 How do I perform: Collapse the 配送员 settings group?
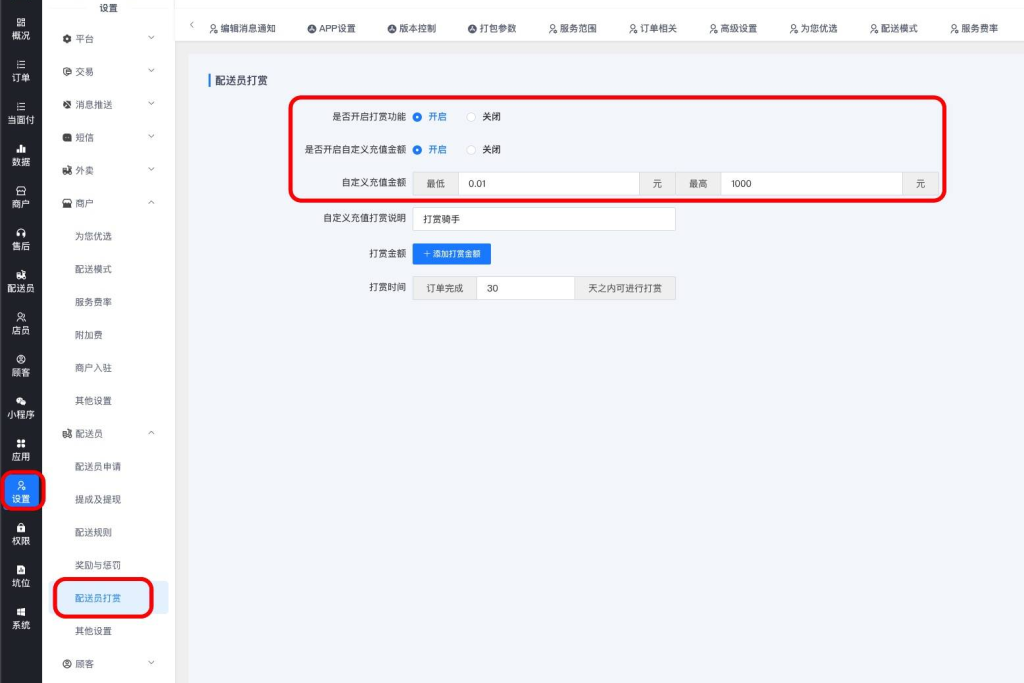(108, 433)
